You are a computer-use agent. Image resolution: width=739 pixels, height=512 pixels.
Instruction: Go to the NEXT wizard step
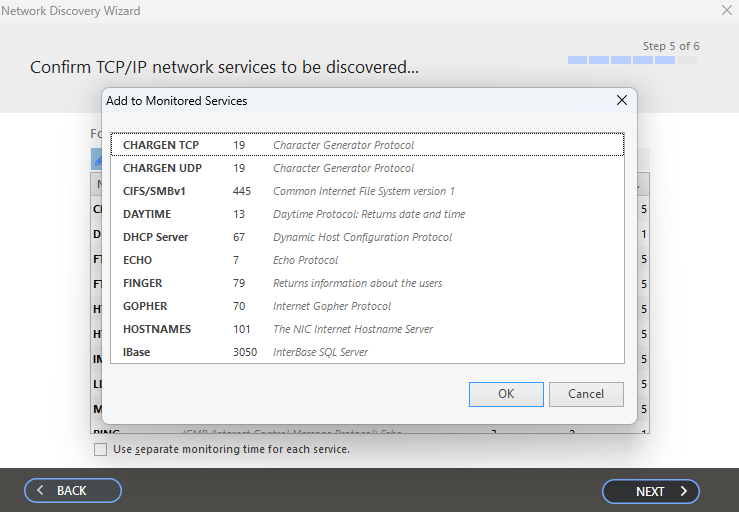[x=650, y=491]
